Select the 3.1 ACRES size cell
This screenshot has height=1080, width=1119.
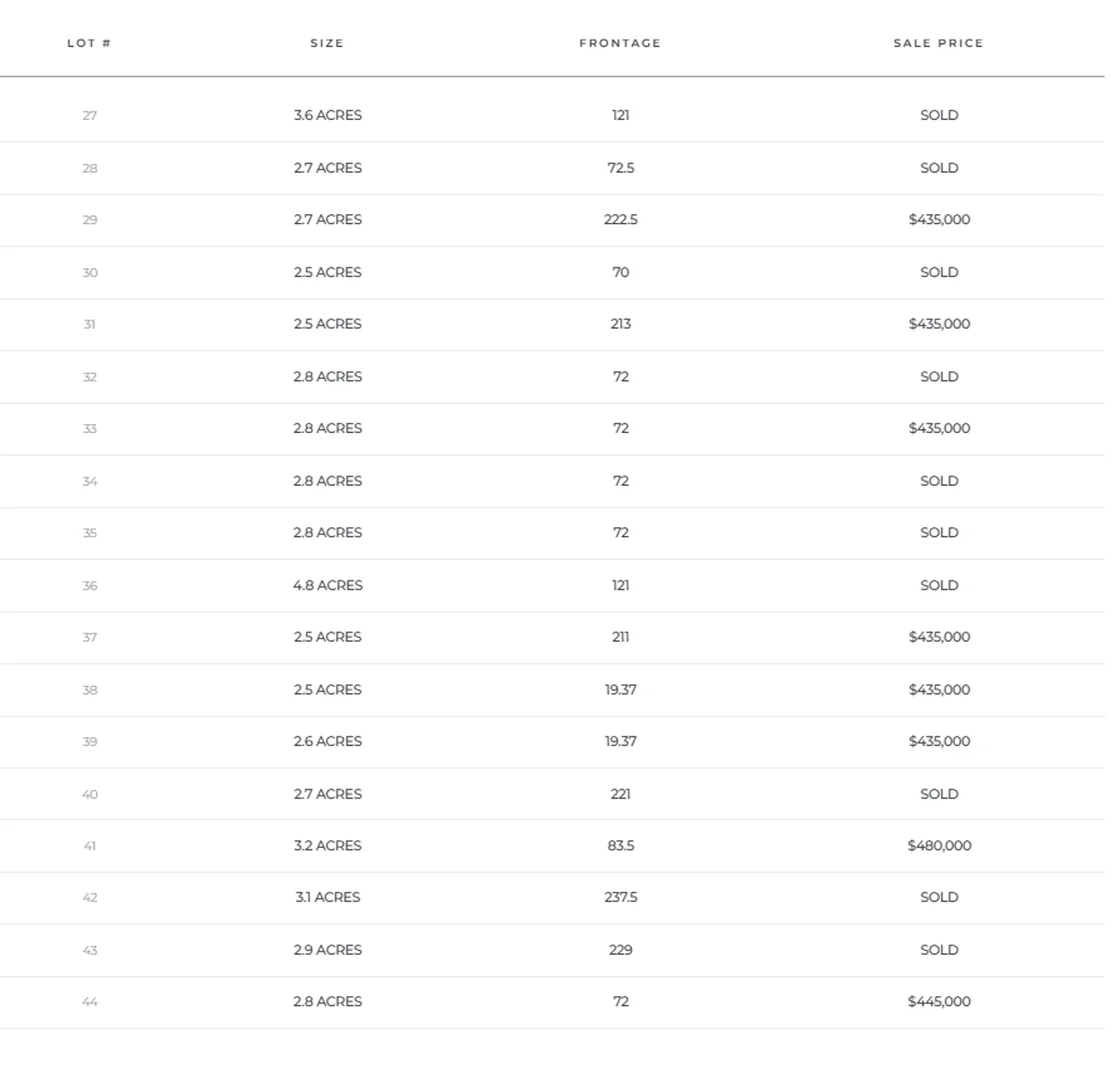(328, 898)
